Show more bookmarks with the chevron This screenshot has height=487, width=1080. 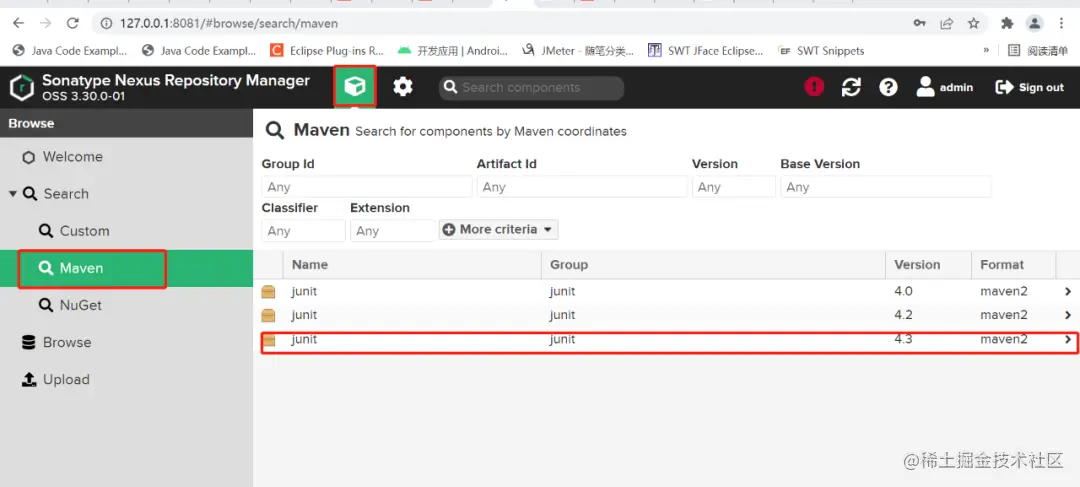(986, 50)
